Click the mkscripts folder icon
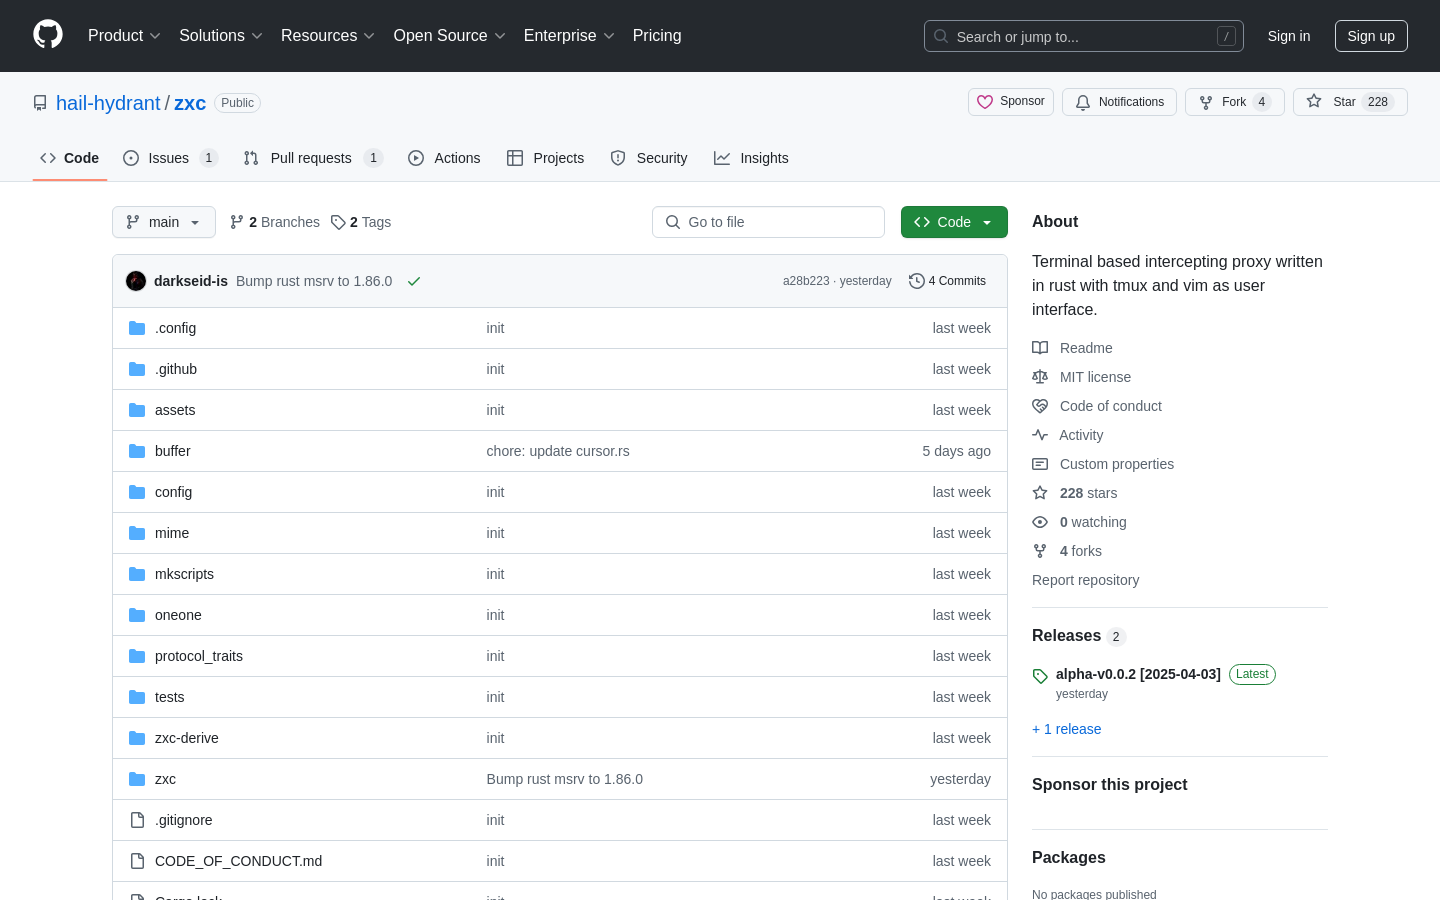Image resolution: width=1440 pixels, height=900 pixels. [x=137, y=574]
